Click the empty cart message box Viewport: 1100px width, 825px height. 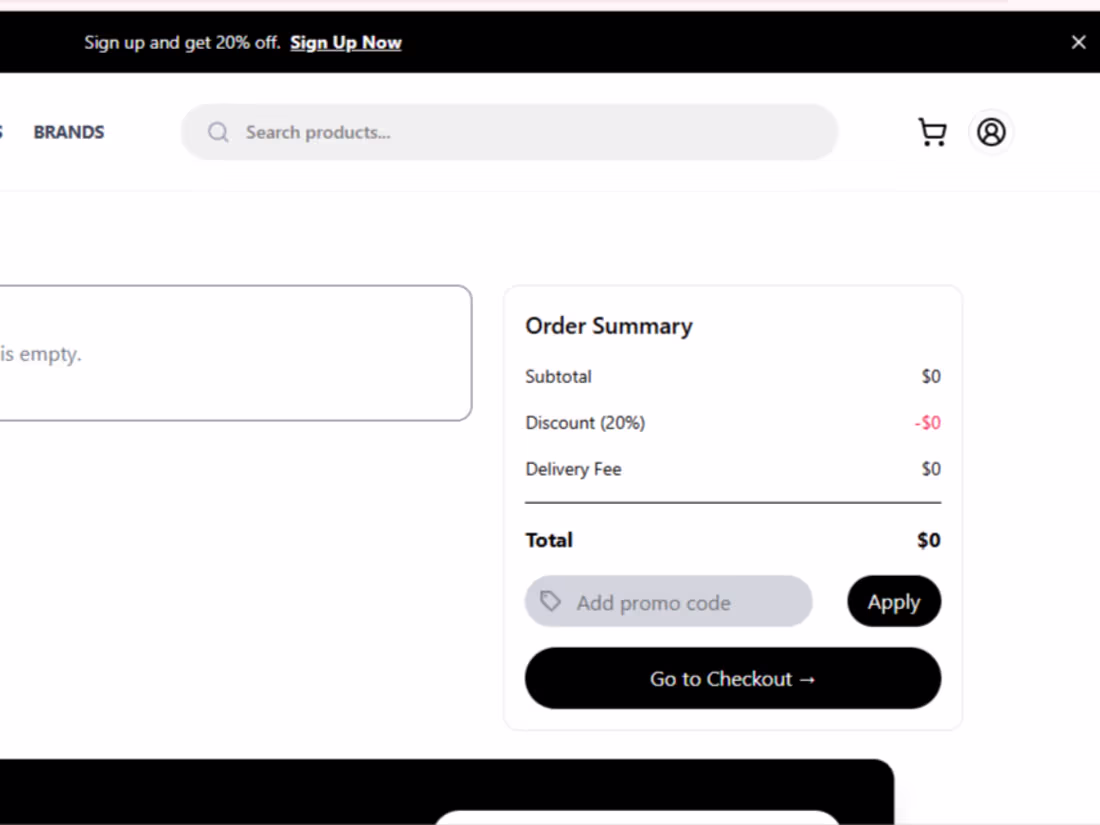pos(236,353)
